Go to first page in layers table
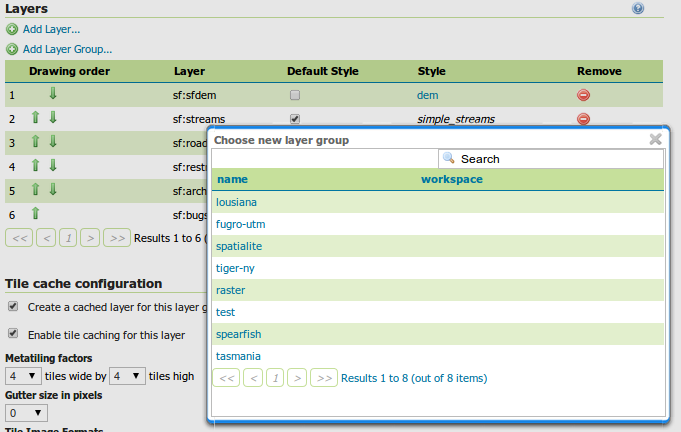This screenshot has width=681, height=432. tap(19, 238)
